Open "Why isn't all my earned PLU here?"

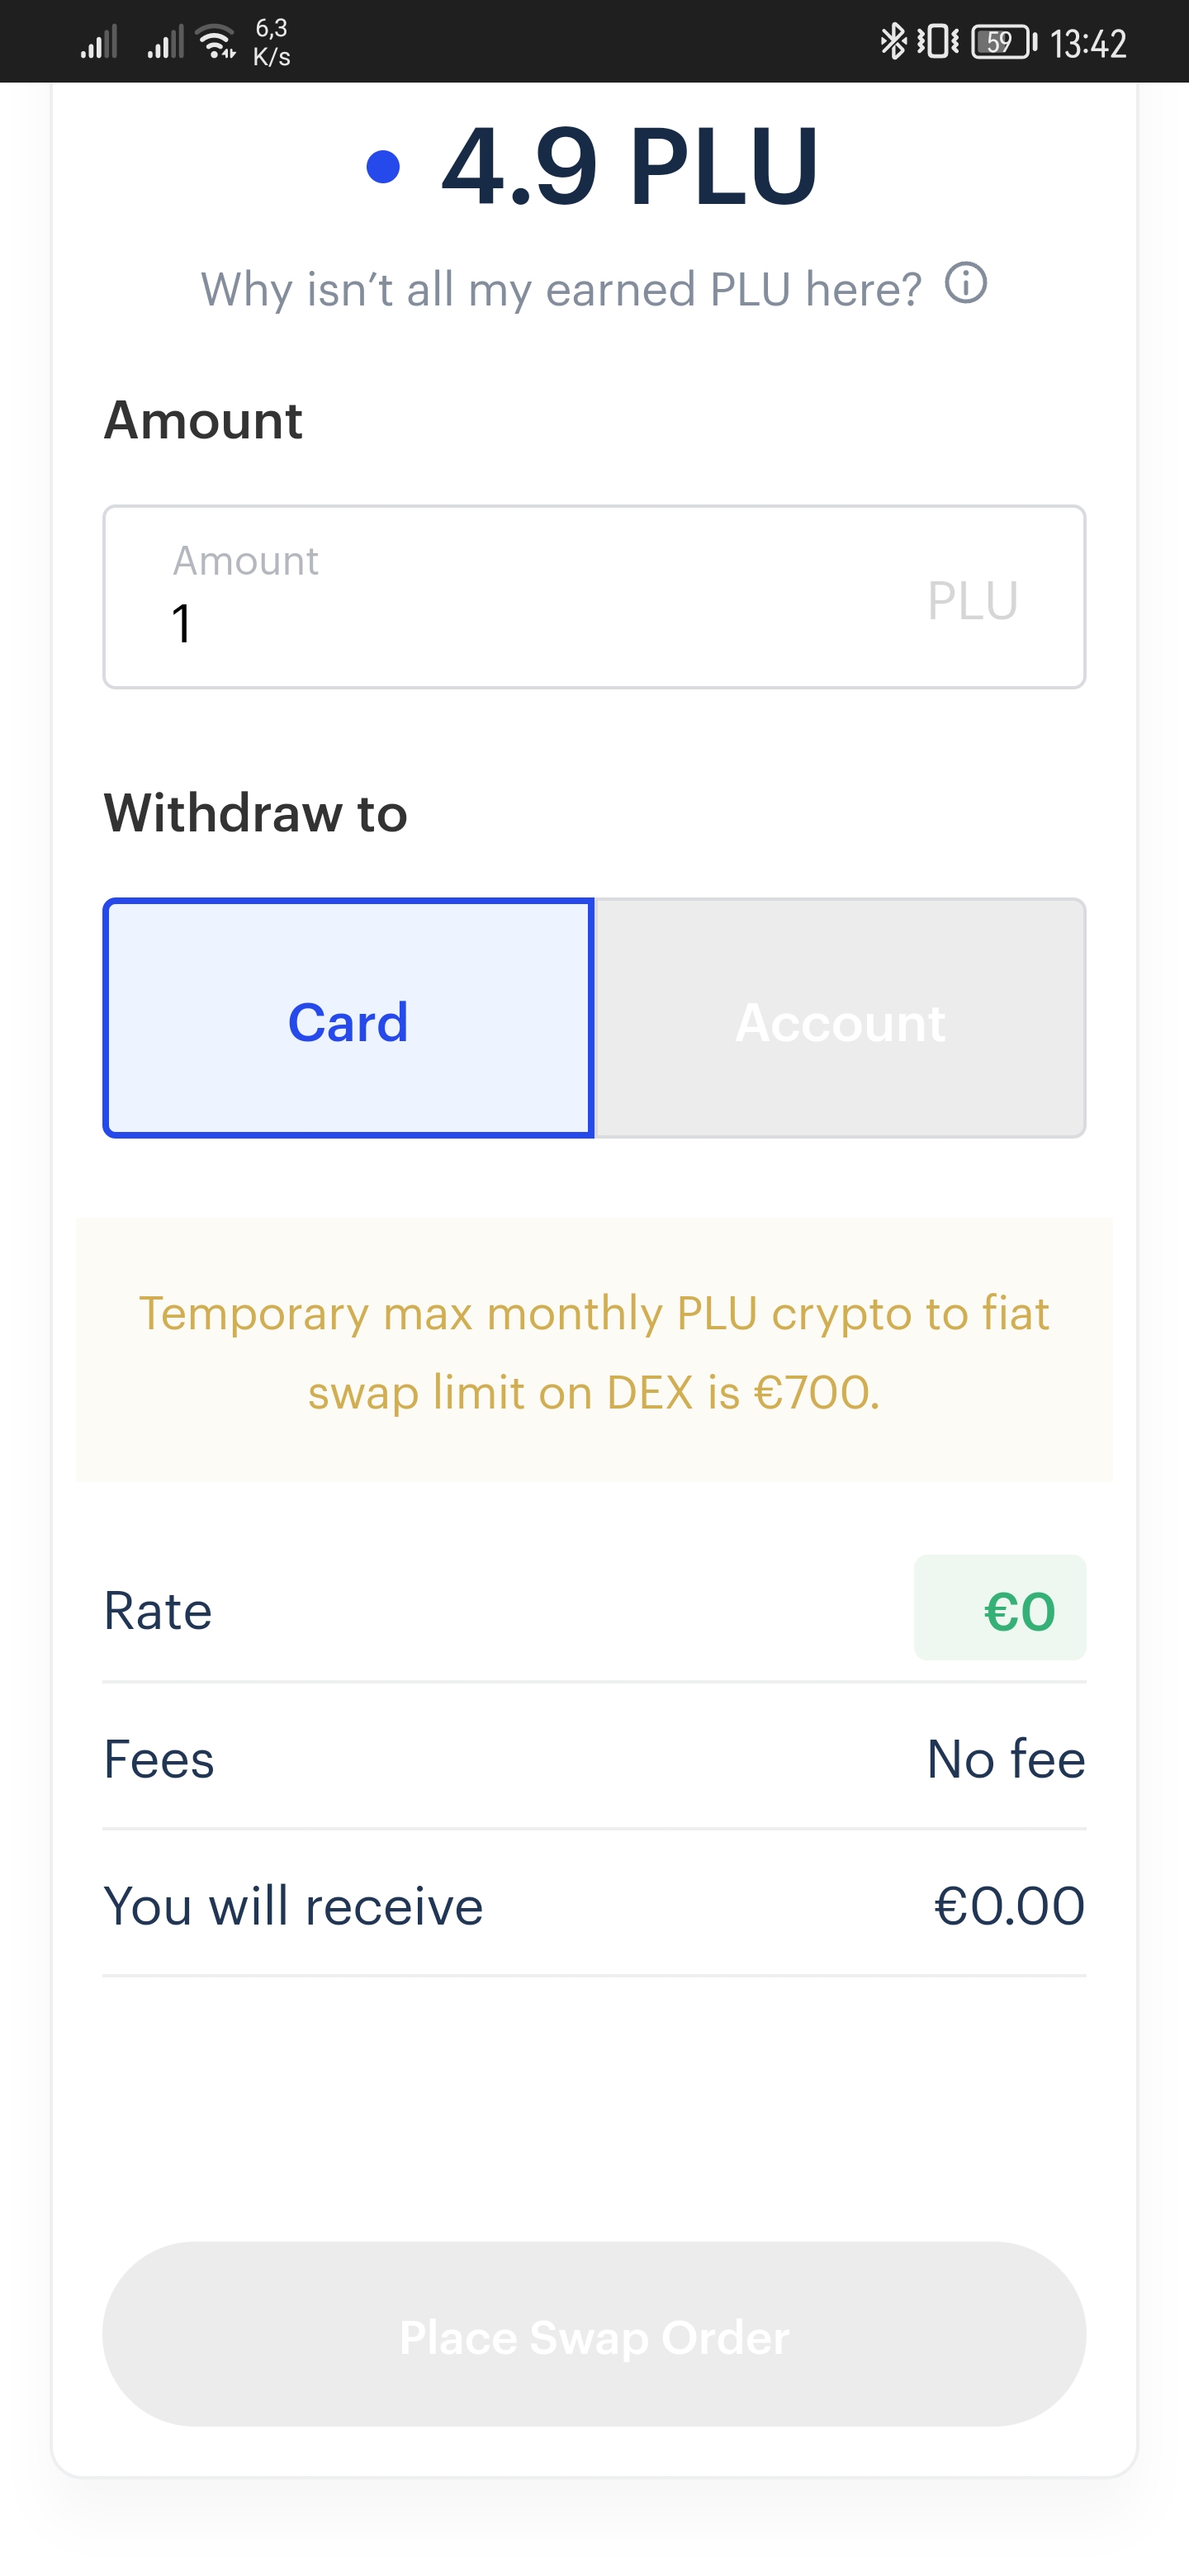(x=561, y=290)
